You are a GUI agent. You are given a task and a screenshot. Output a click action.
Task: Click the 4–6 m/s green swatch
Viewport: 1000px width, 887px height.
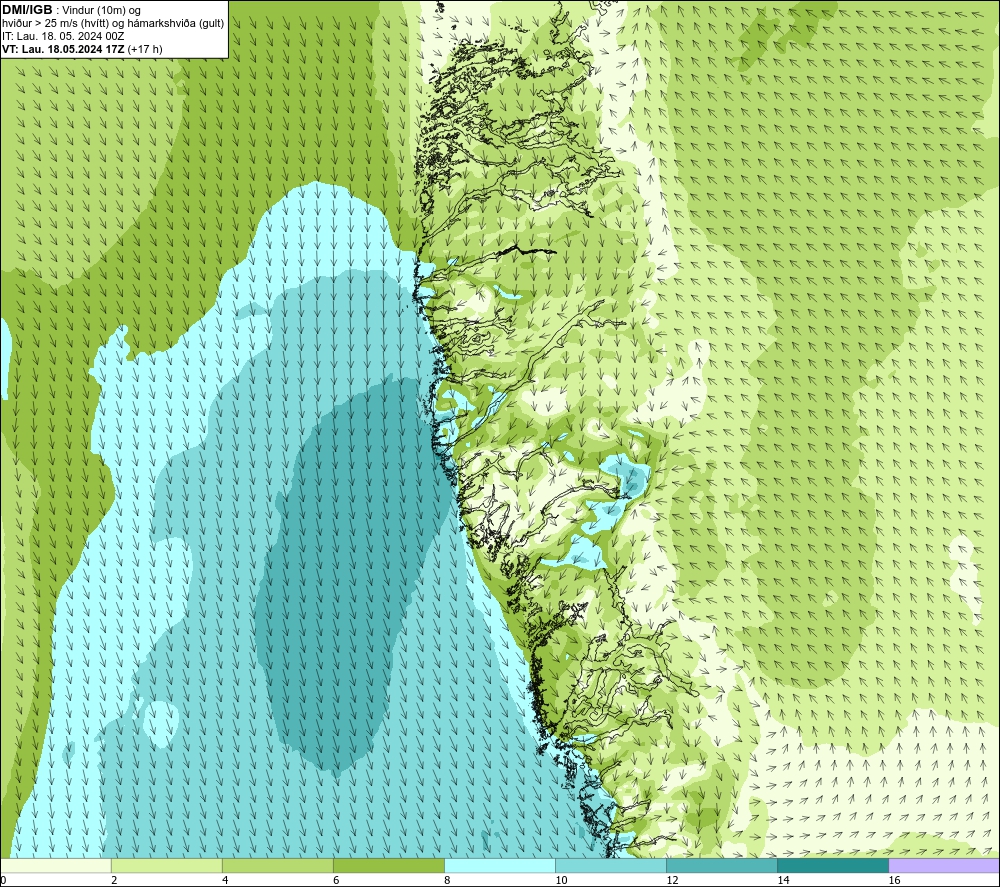(277, 865)
